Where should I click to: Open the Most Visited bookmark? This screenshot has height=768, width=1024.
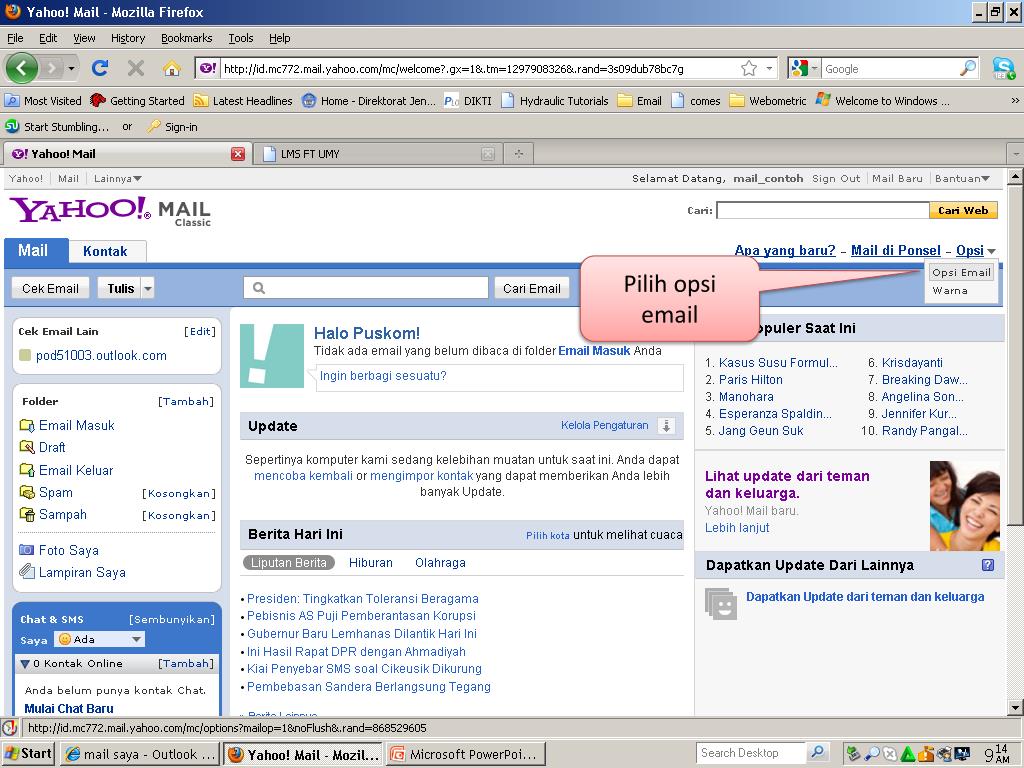(43, 101)
